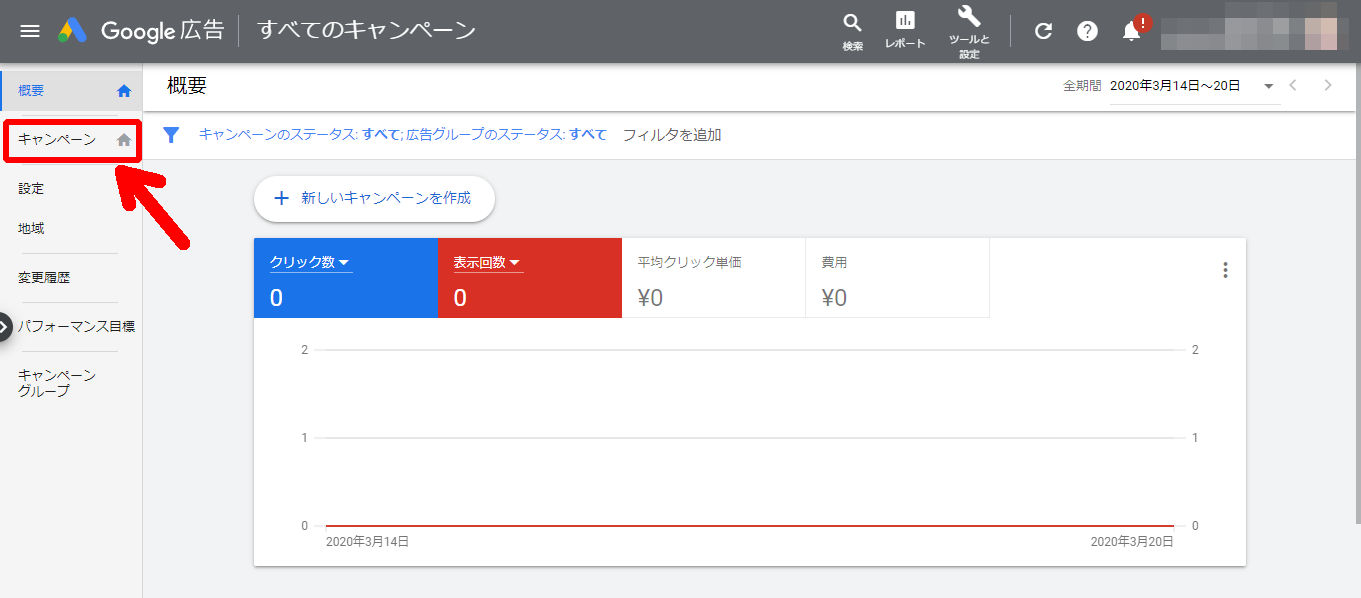The image size is (1361, 598).
Task: Expand the collapsed side panel arrow
Action: click(x=5, y=326)
